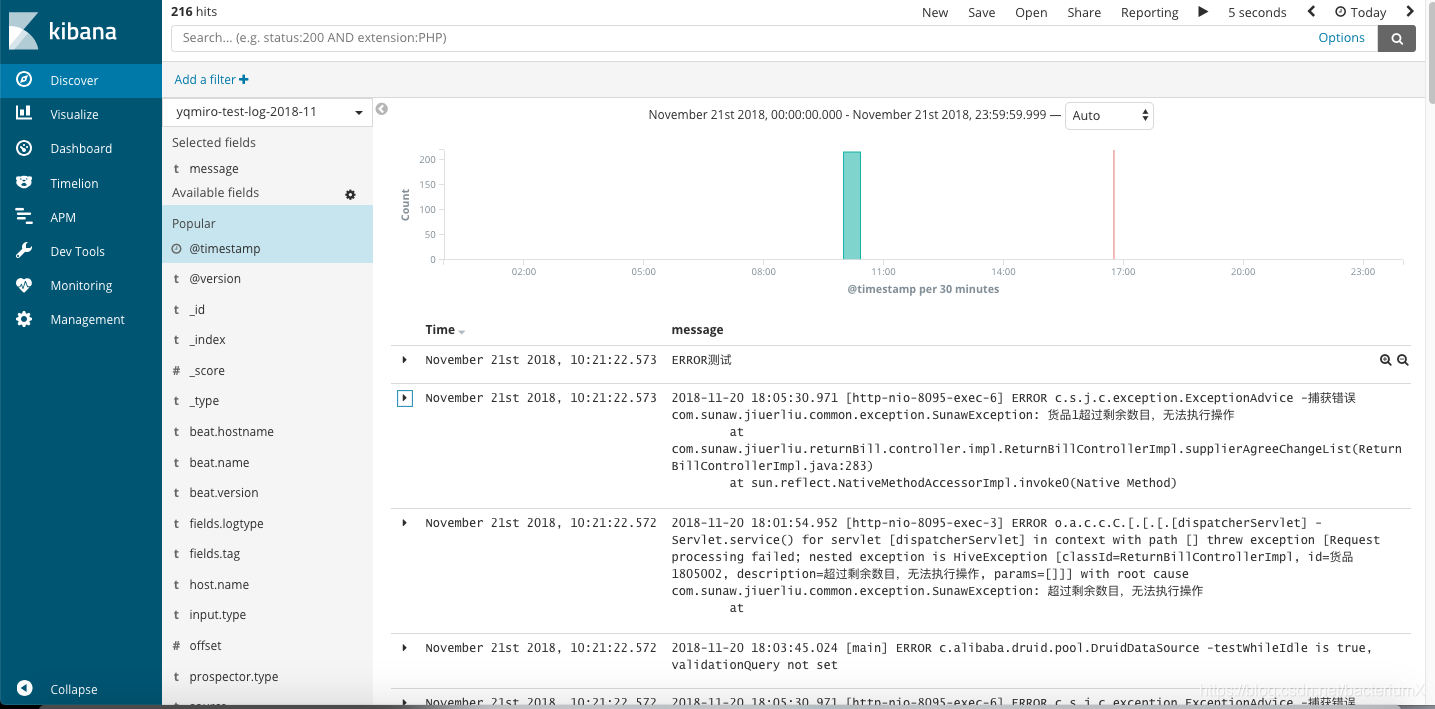Click the Visualize bar chart icon

tap(25, 114)
